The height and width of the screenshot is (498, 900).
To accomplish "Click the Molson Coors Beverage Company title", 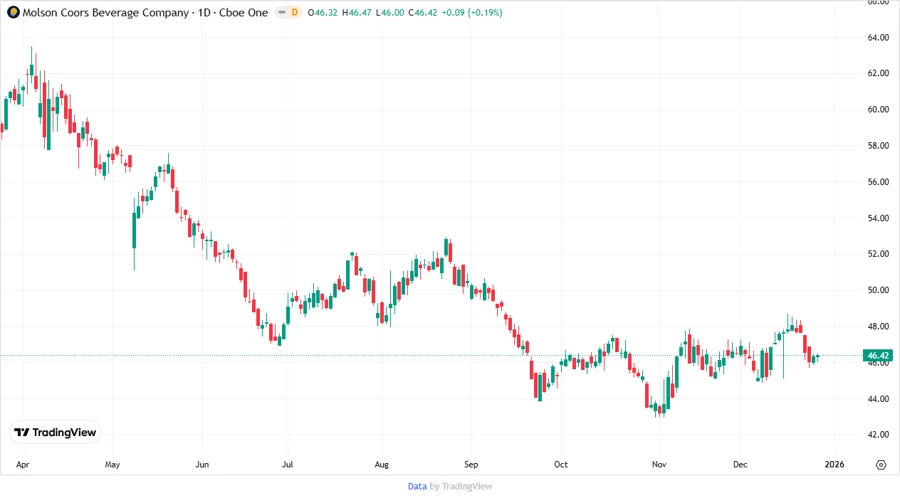I will click(106, 13).
